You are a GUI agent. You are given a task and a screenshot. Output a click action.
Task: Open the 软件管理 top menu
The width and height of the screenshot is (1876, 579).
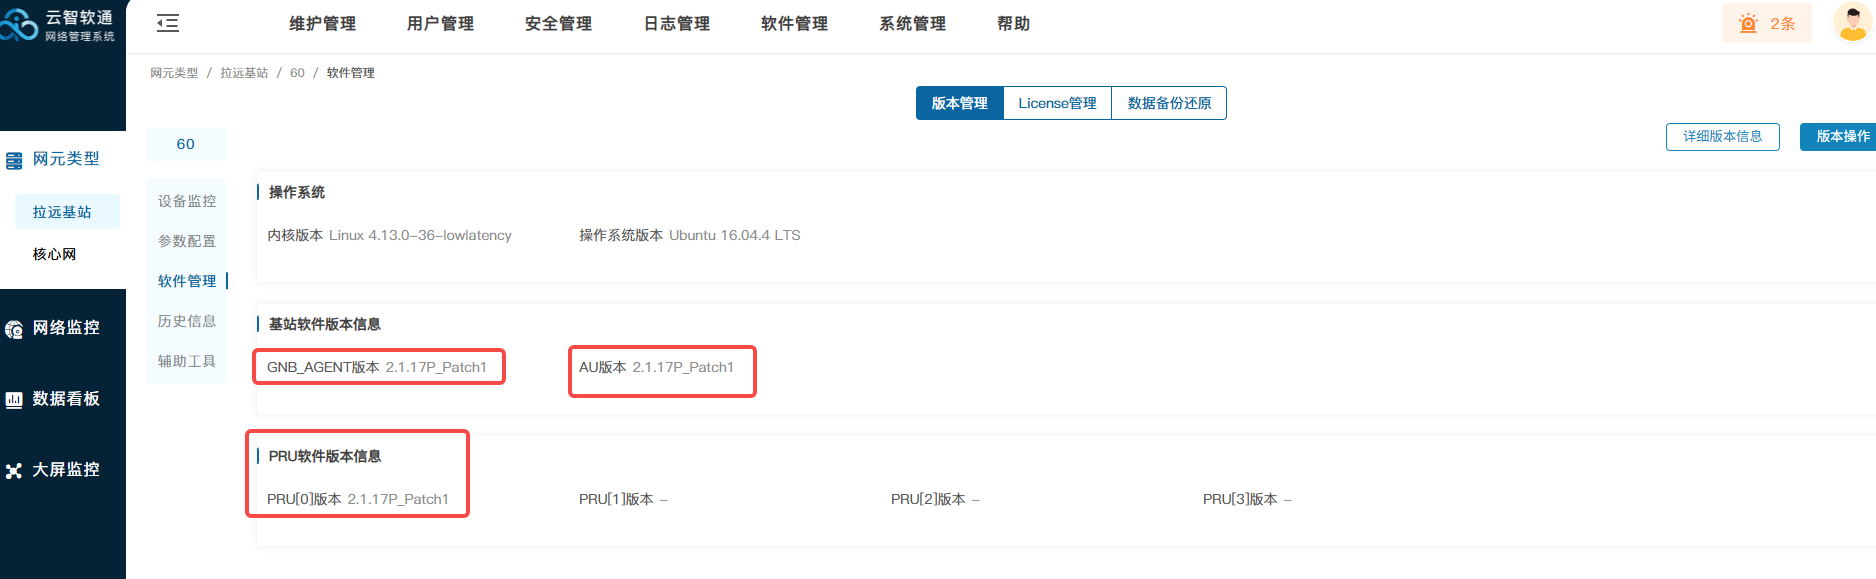pyautogui.click(x=794, y=24)
